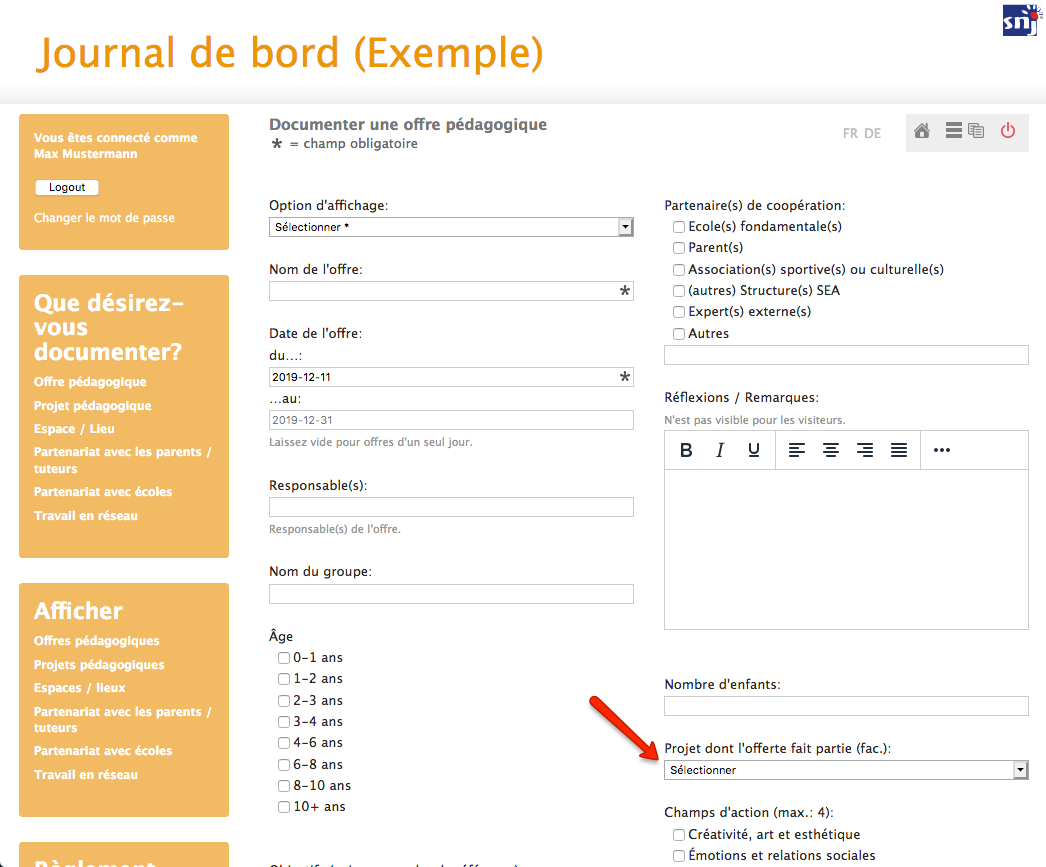Check the Parent(s) cooperation partner box
Screen dimensions: 1046x867
coord(679,248)
